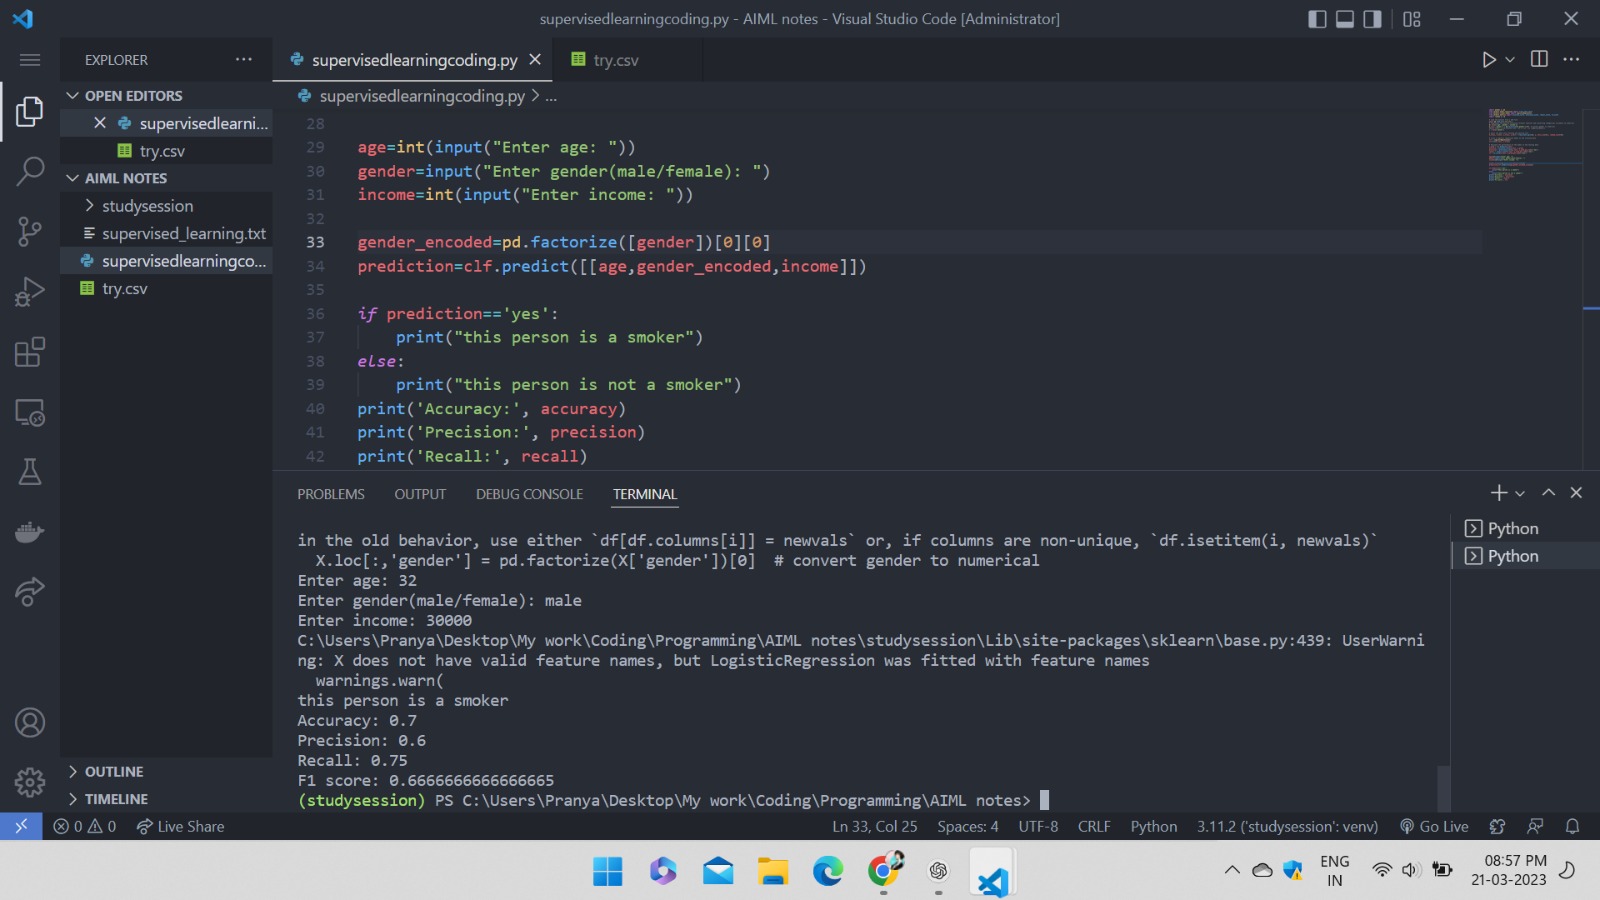Viewport: 1600px width, 900px height.
Task: Click the Run Python File play button
Action: tap(1488, 60)
